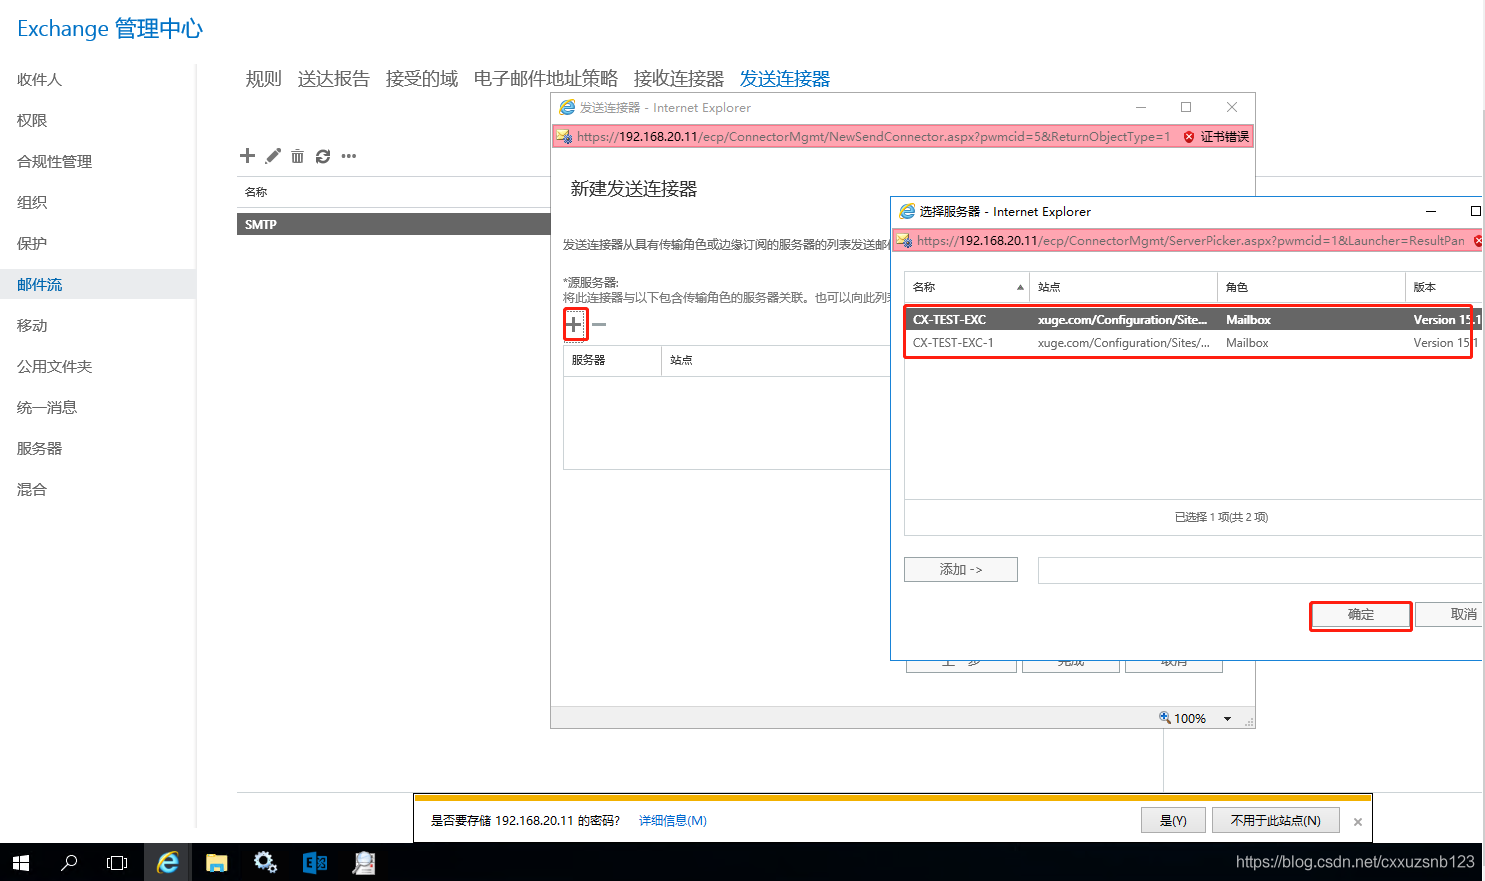Add a new send connector with plus icon
Image resolution: width=1485 pixels, height=881 pixels.
pyautogui.click(x=247, y=155)
